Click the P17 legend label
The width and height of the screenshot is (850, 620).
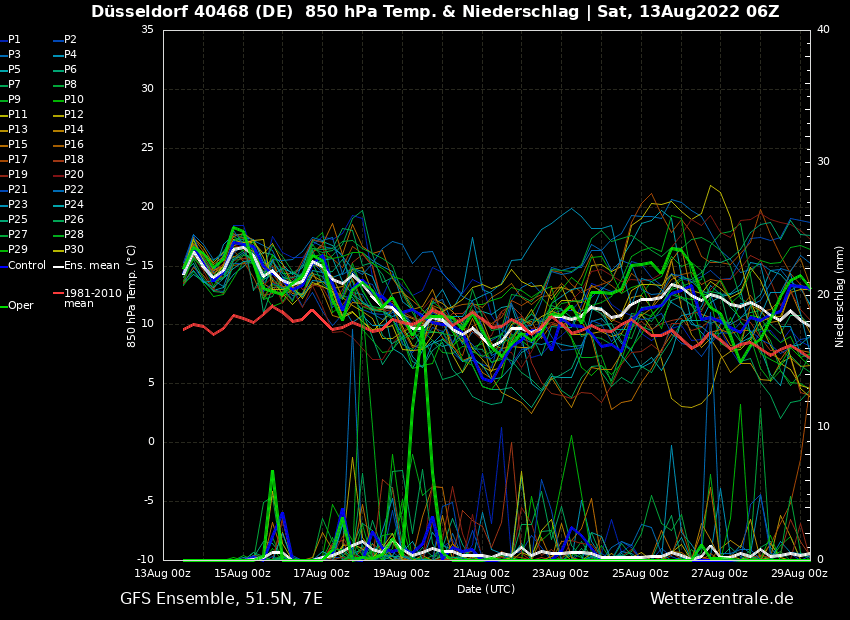coord(18,160)
